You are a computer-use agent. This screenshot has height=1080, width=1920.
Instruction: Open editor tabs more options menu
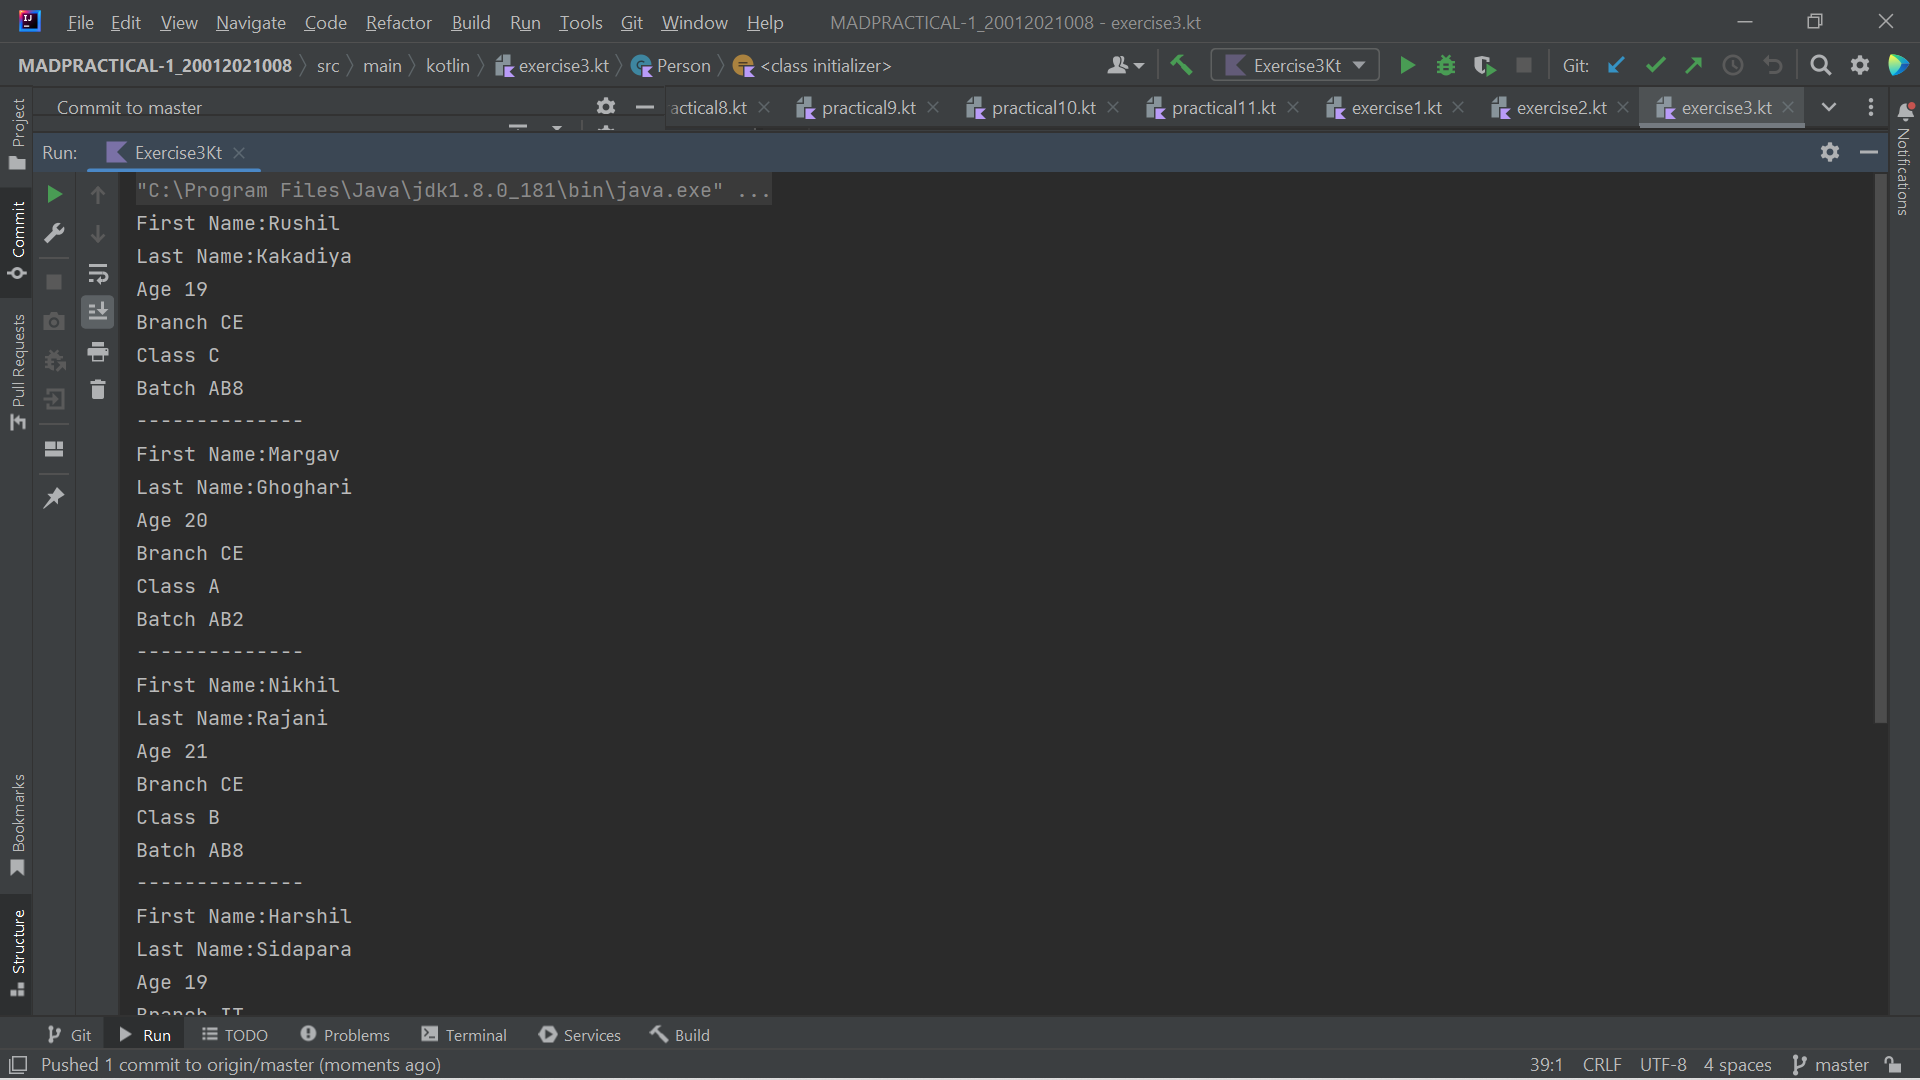pos(1871,108)
